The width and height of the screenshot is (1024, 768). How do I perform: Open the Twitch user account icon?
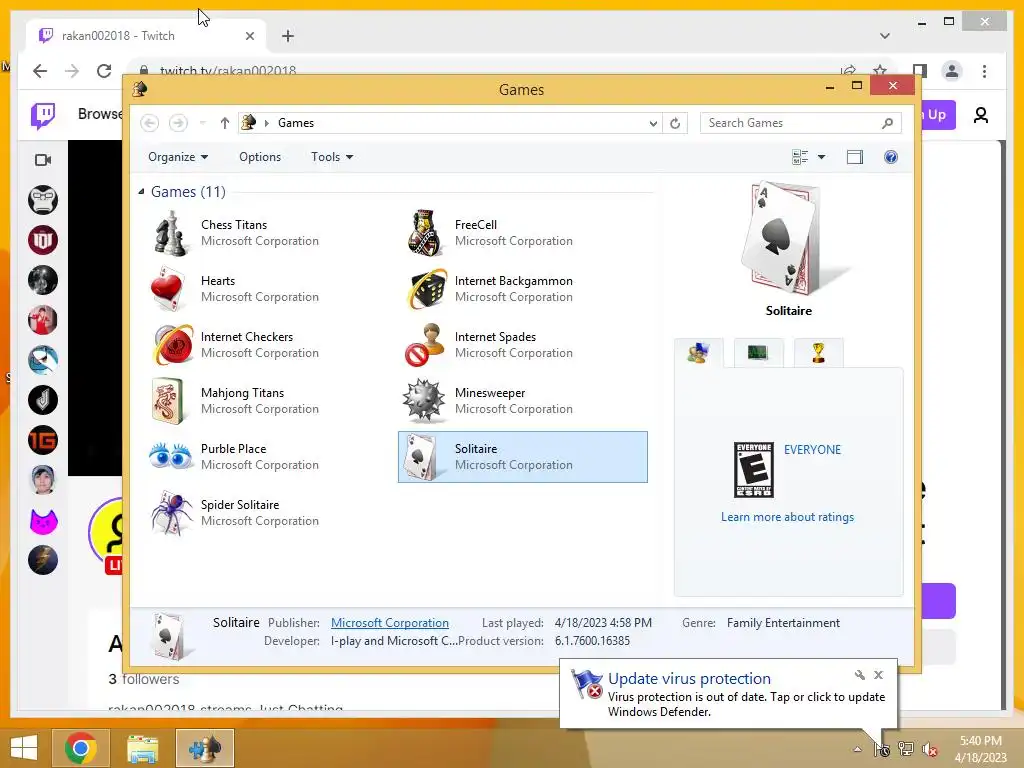[980, 115]
